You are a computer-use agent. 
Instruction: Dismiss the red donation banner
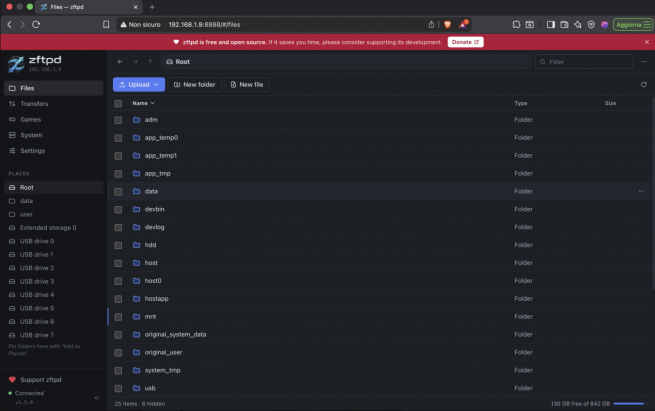pos(647,42)
